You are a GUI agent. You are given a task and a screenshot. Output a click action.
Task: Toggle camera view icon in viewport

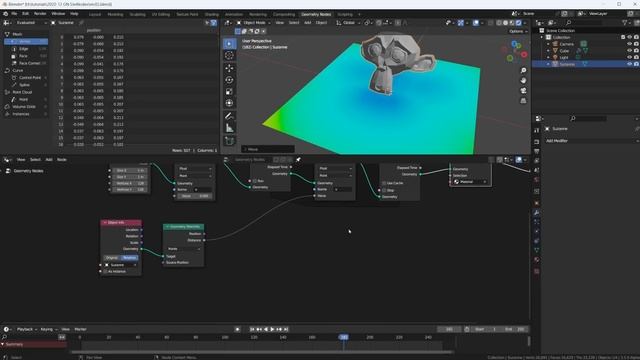coord(523,90)
